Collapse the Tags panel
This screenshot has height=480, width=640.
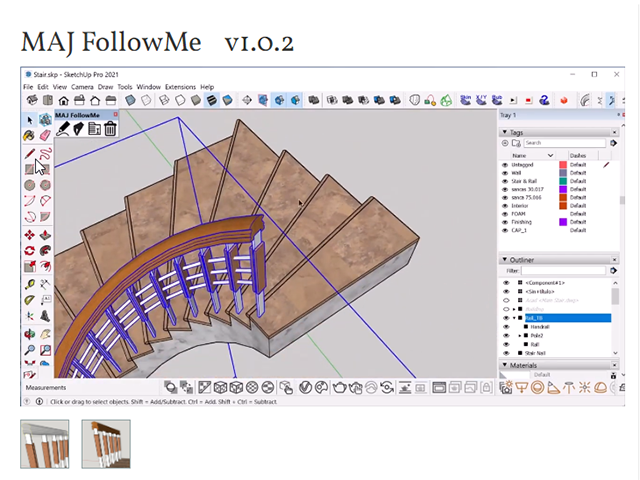504,132
